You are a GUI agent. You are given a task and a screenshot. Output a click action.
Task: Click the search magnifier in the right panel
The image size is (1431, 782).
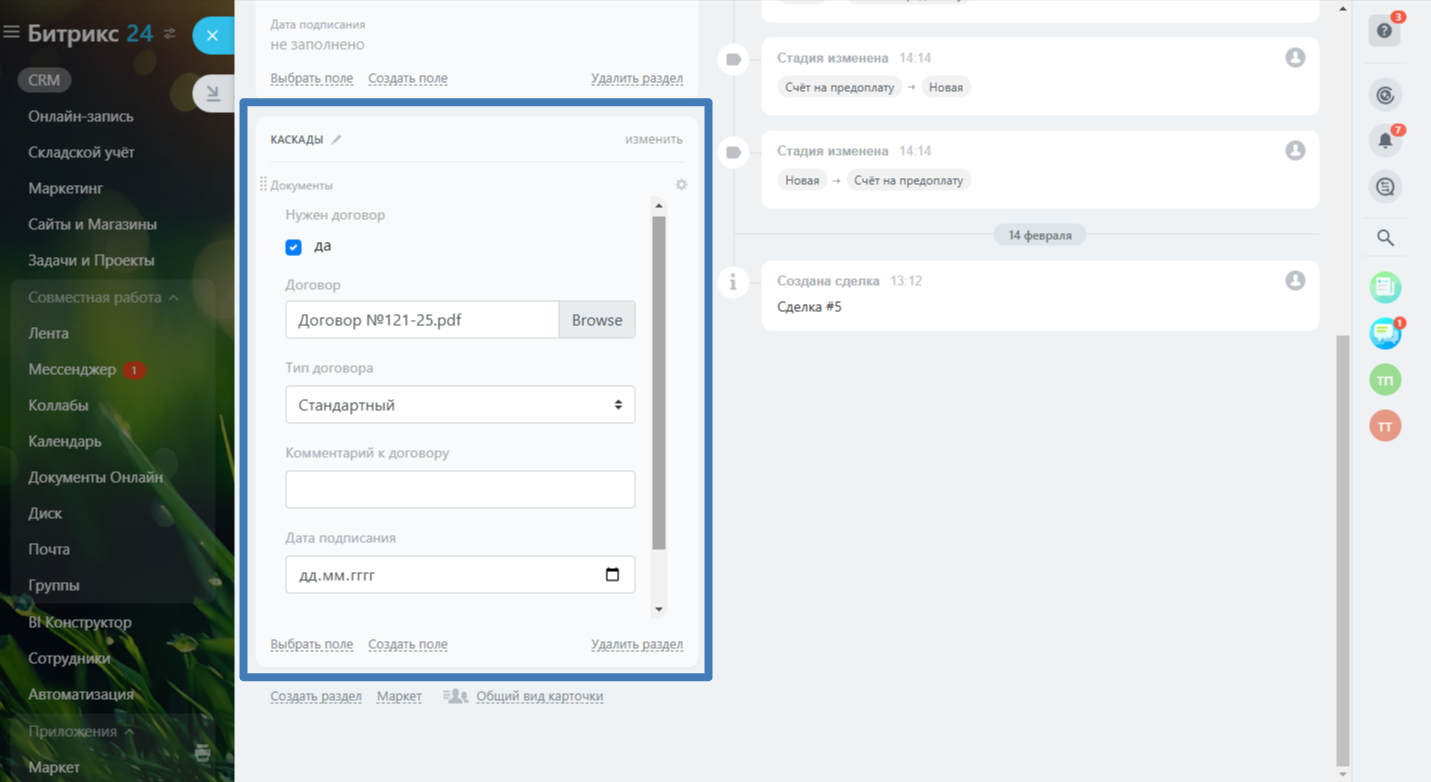click(1385, 238)
